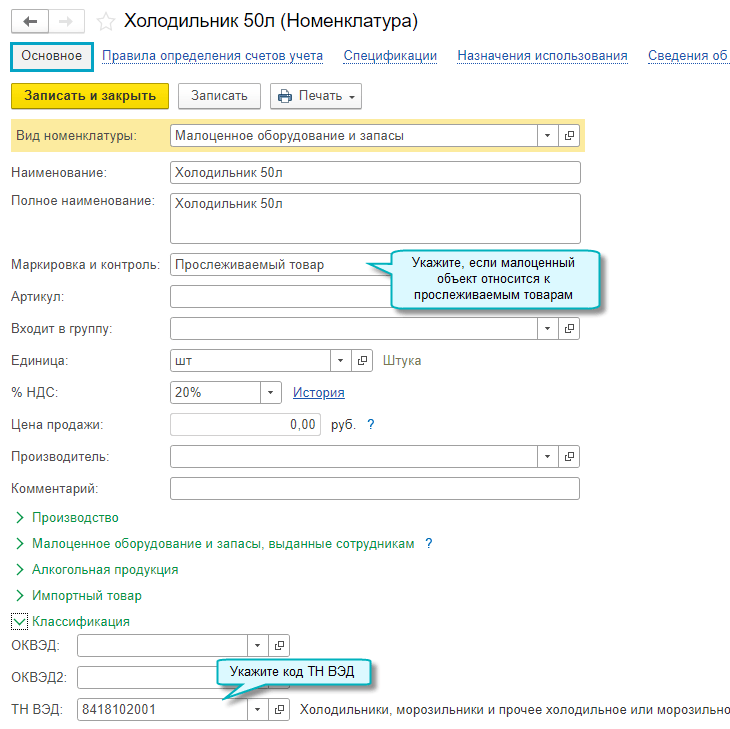Click the Записать button
The image size is (730, 729).
point(219,96)
